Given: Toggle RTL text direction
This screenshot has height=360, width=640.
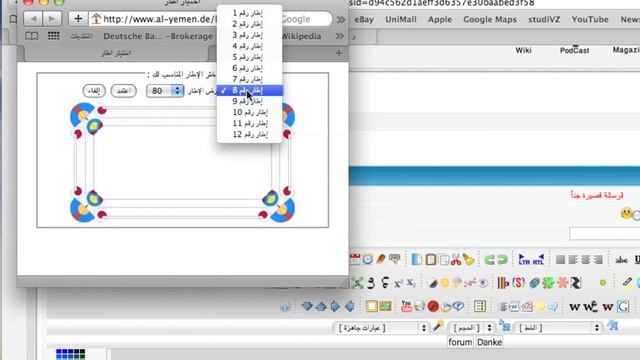Looking at the screenshot, I should (538, 260).
